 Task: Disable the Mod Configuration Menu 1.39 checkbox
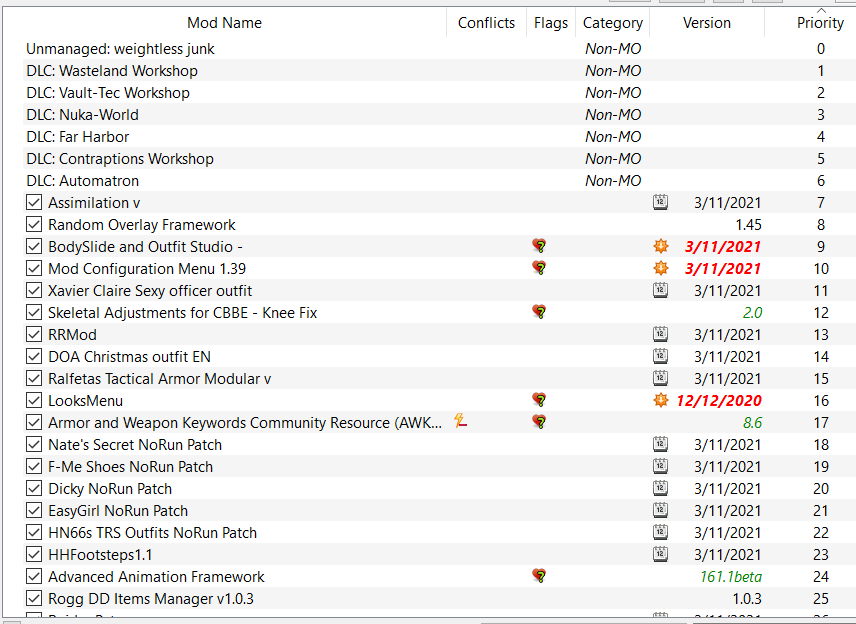[x=34, y=269]
